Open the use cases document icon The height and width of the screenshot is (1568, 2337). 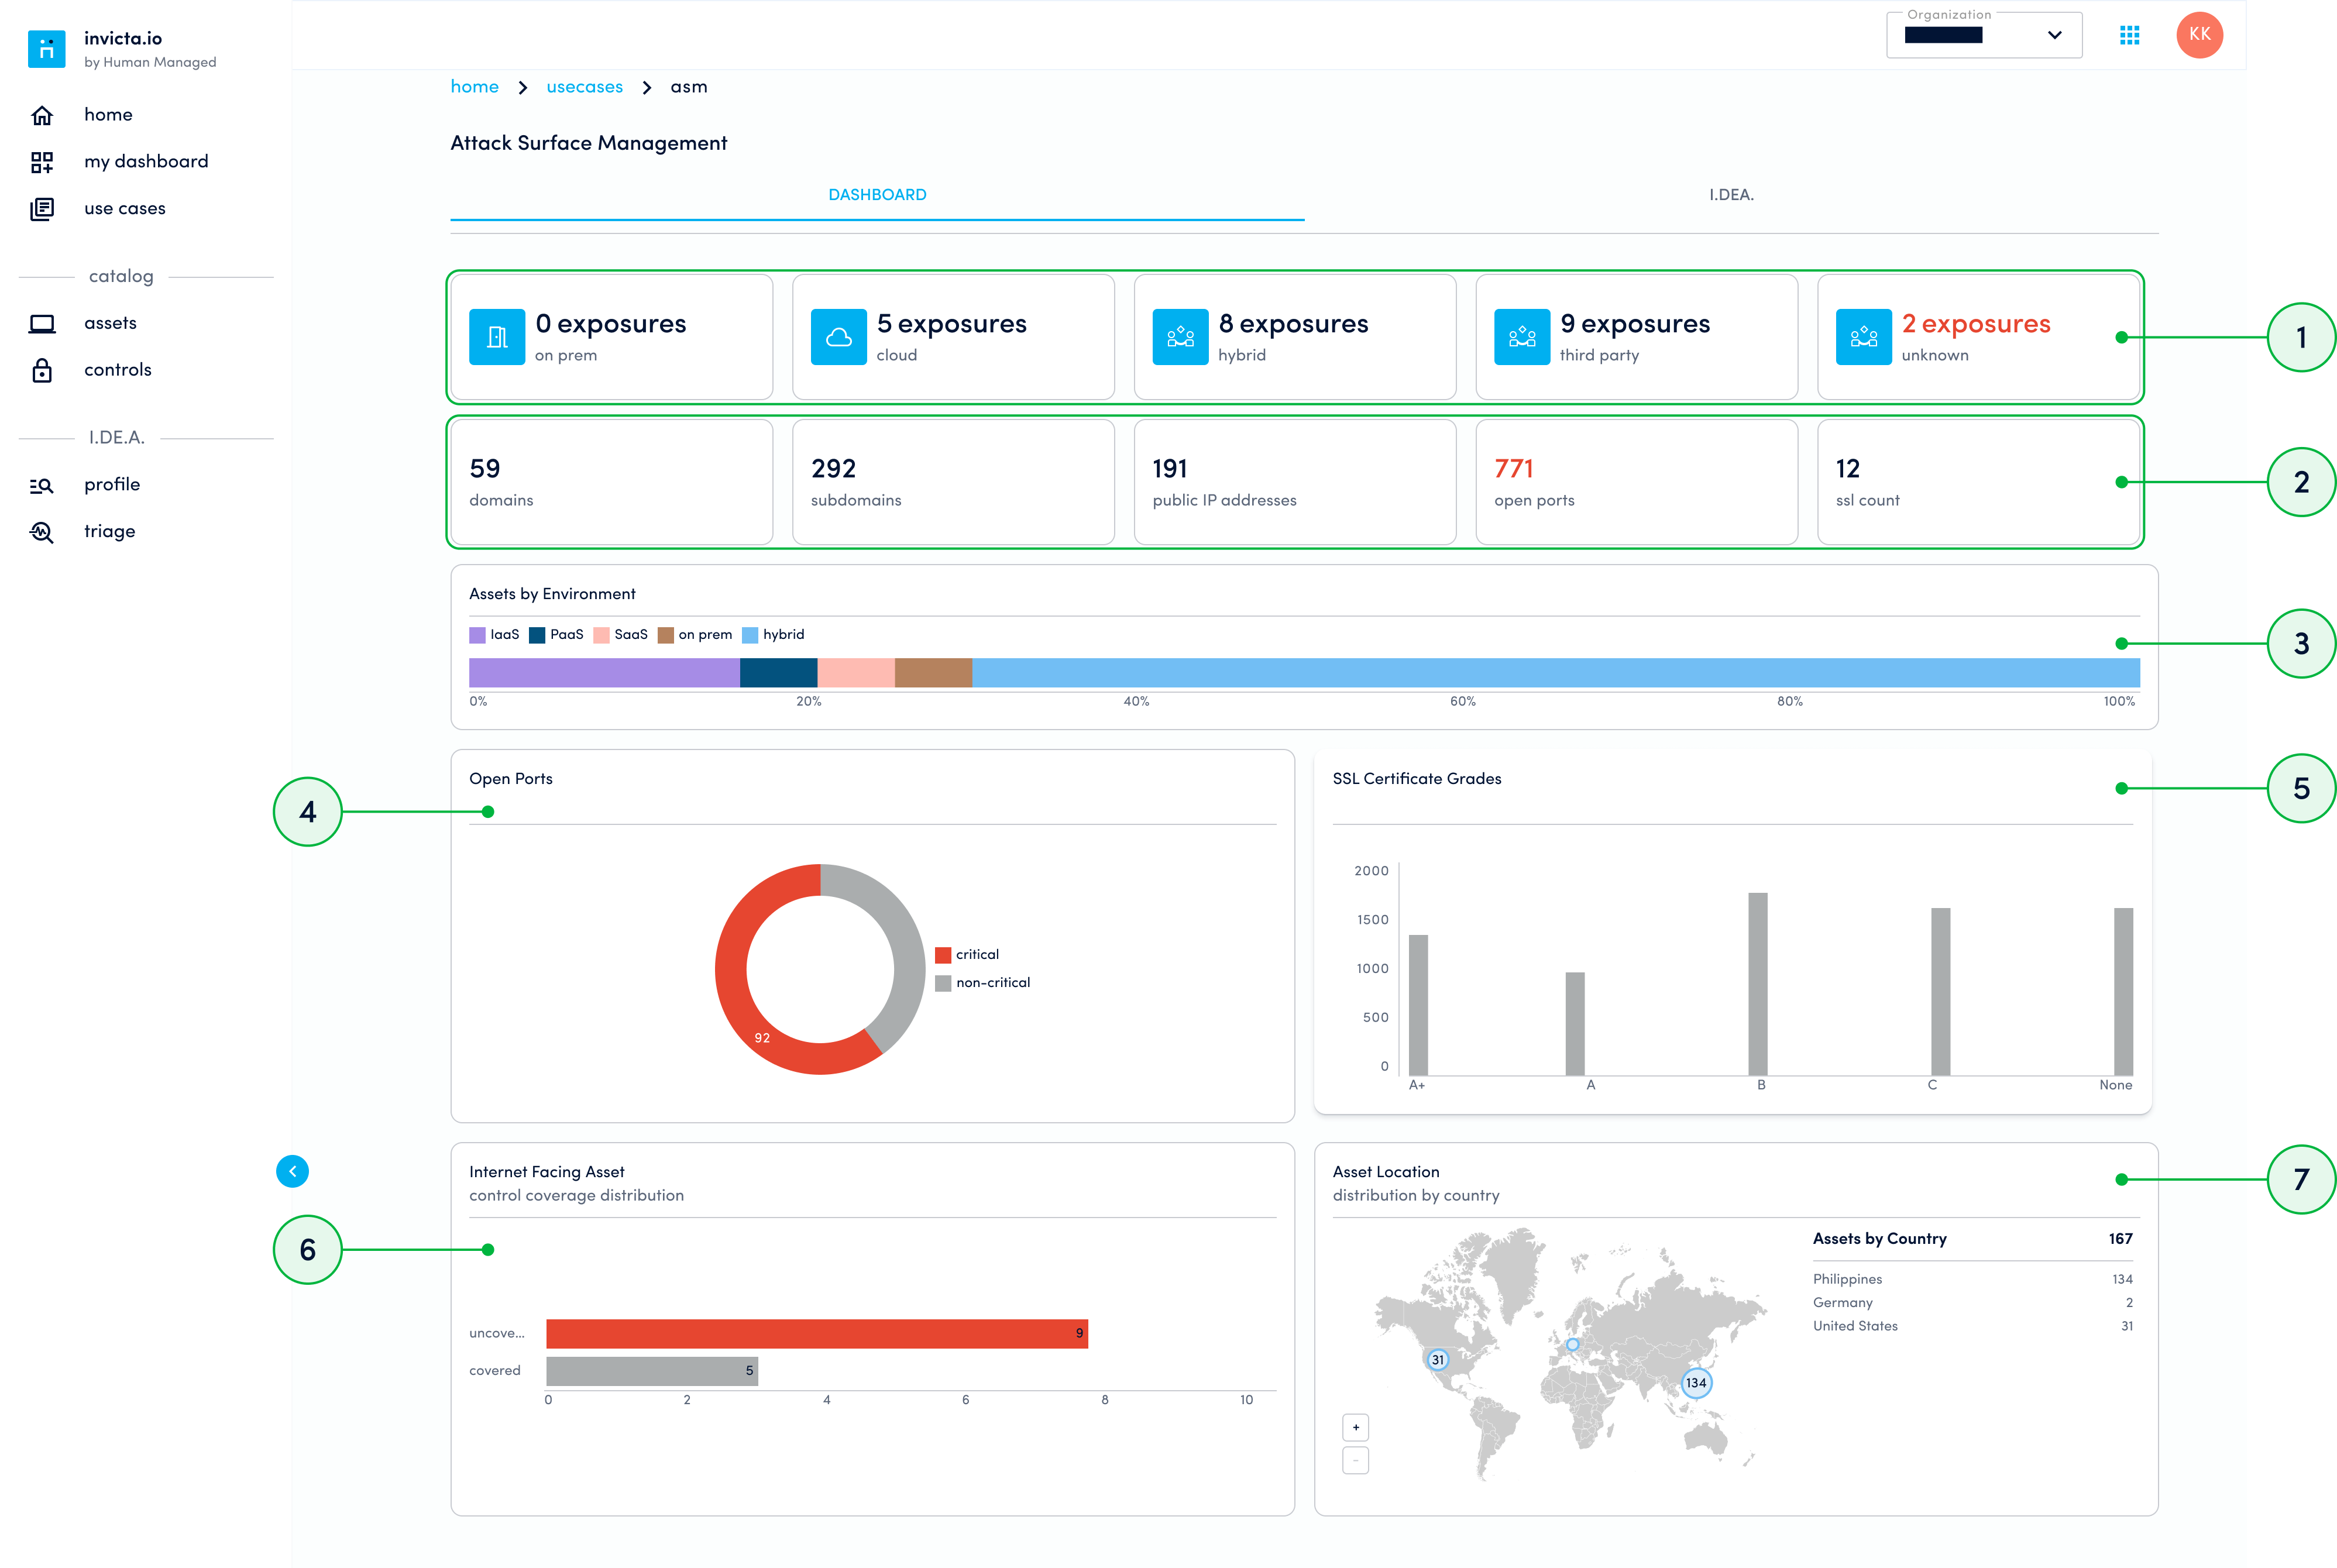coord(42,209)
